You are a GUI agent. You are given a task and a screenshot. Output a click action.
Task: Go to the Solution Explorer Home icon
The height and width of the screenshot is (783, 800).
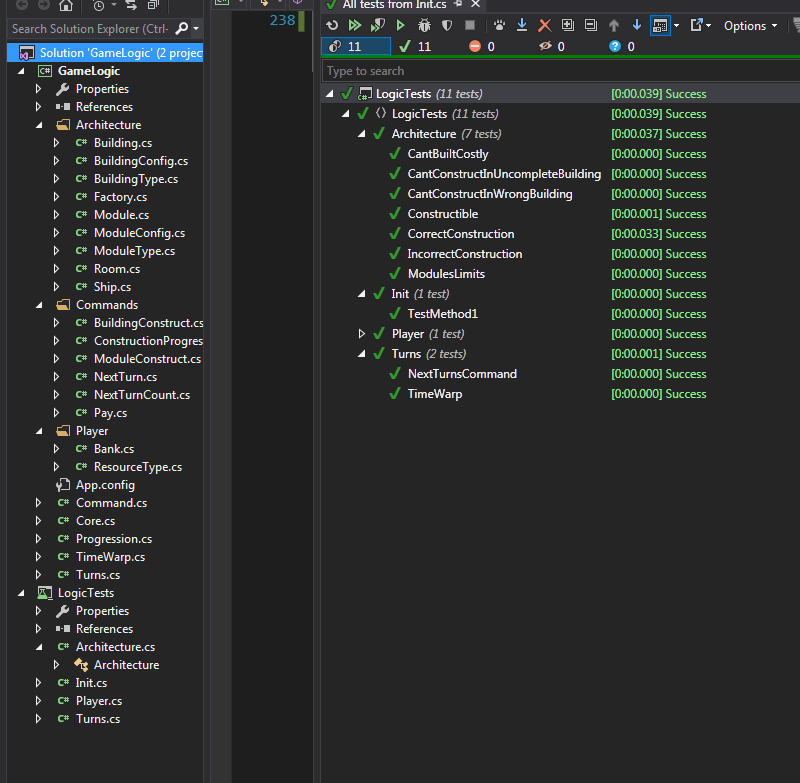(66, 5)
